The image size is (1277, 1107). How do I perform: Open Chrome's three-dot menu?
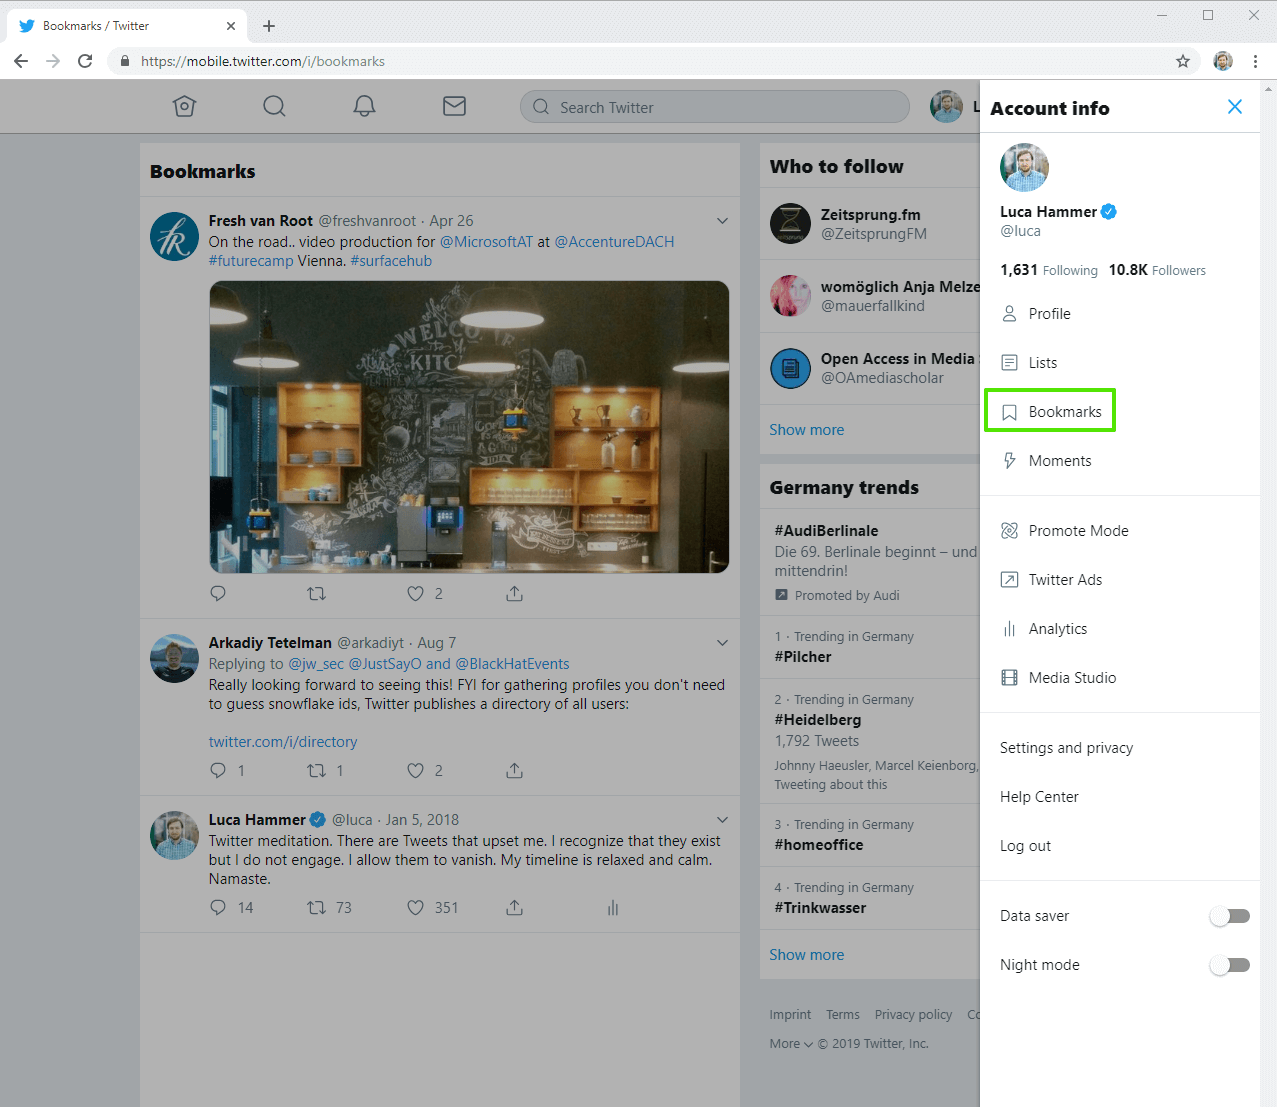coord(1255,61)
